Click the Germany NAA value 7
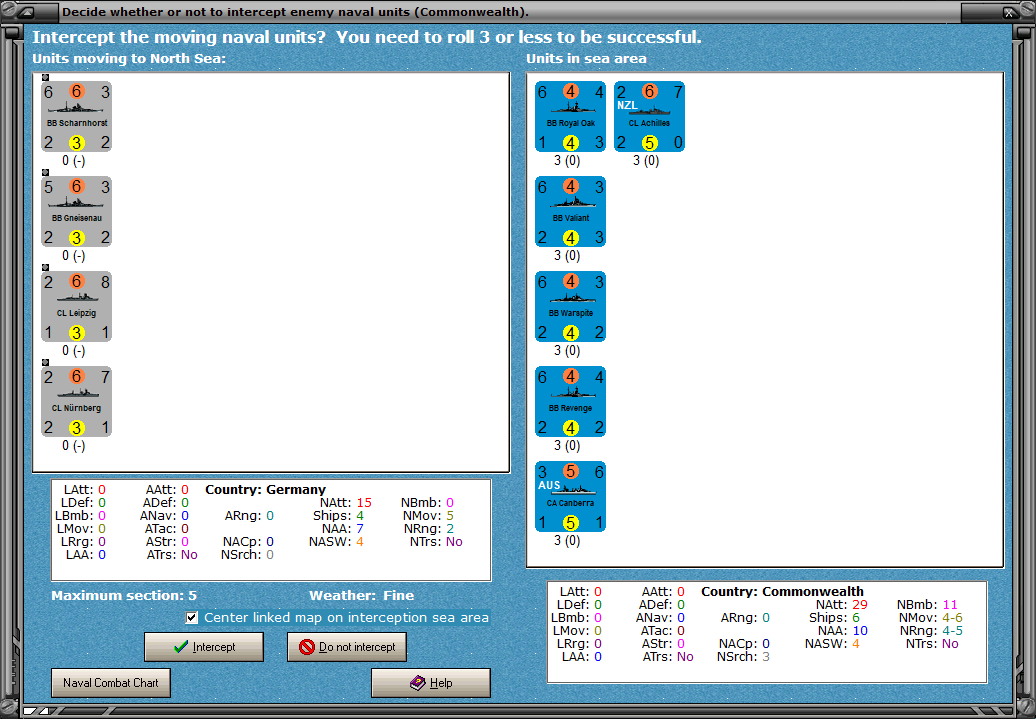Viewport: 1036px width, 719px height. pyautogui.click(x=360, y=529)
